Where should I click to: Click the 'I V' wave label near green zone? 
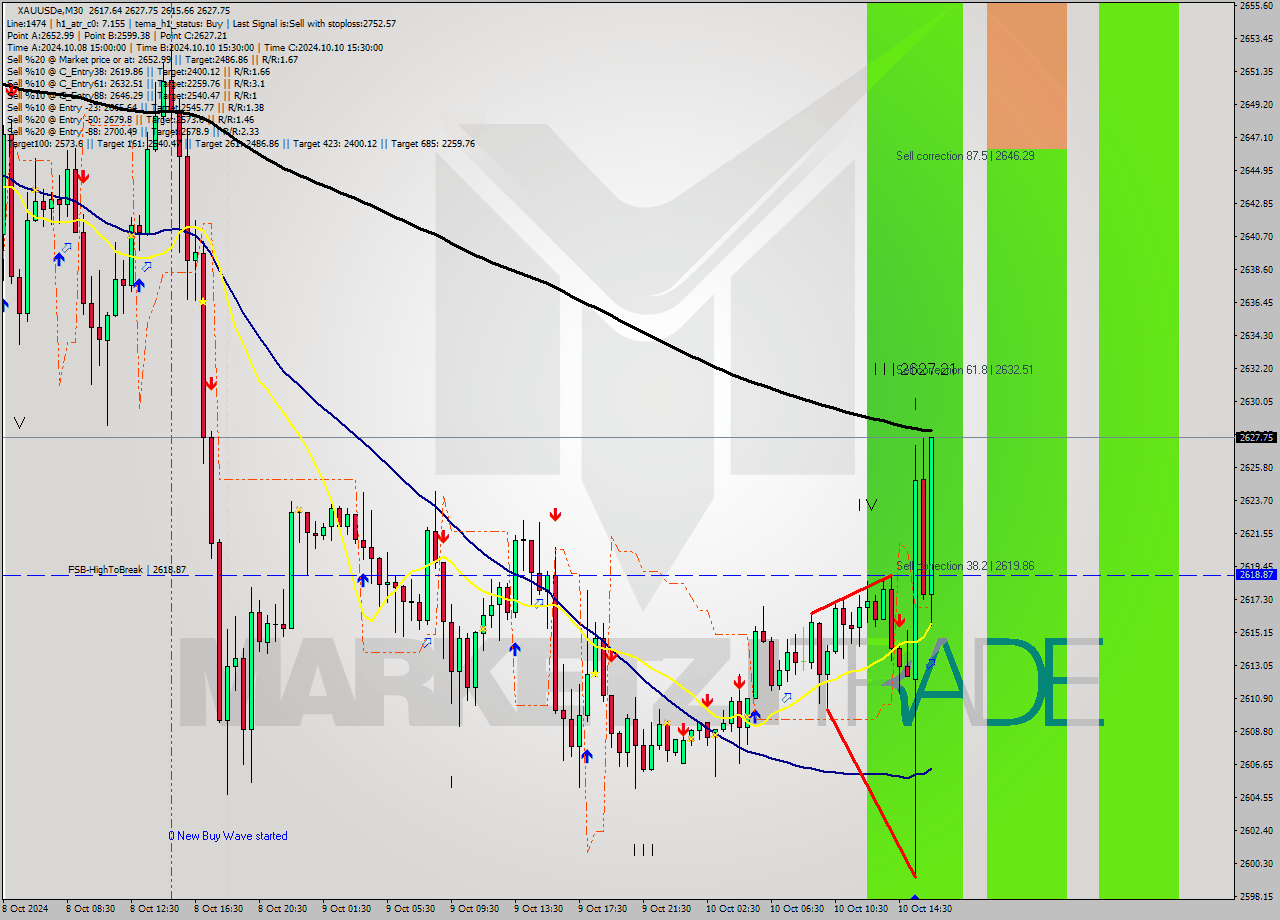click(x=867, y=505)
